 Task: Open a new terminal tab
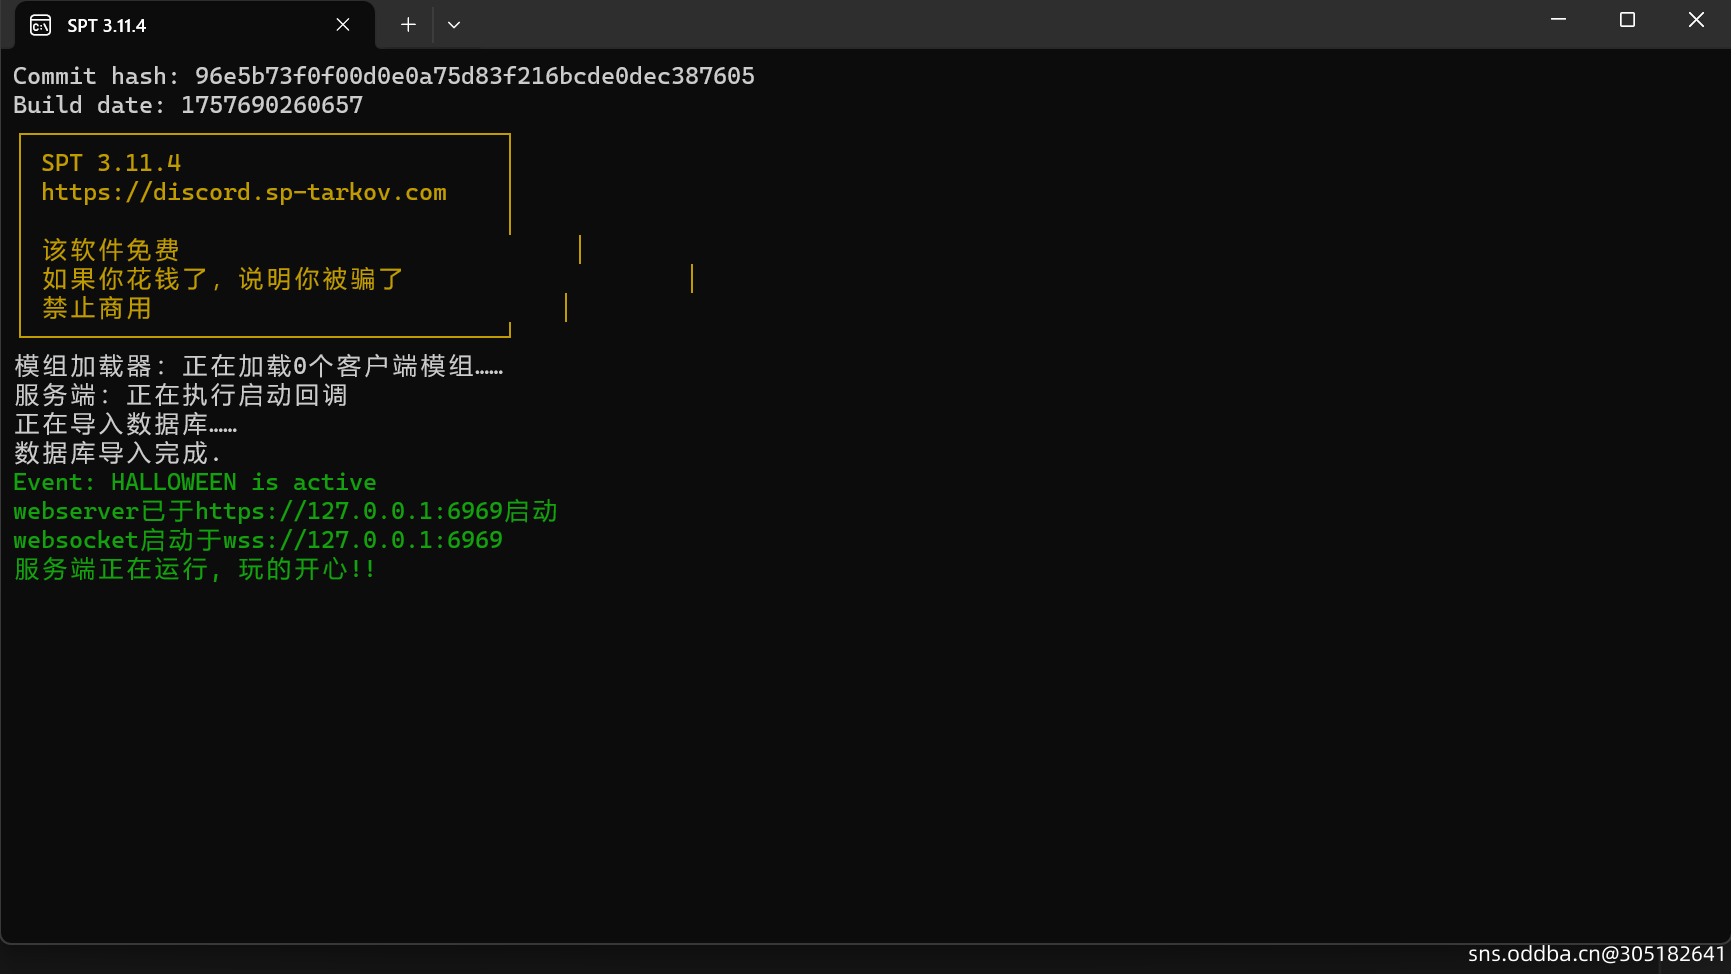pyautogui.click(x=408, y=25)
